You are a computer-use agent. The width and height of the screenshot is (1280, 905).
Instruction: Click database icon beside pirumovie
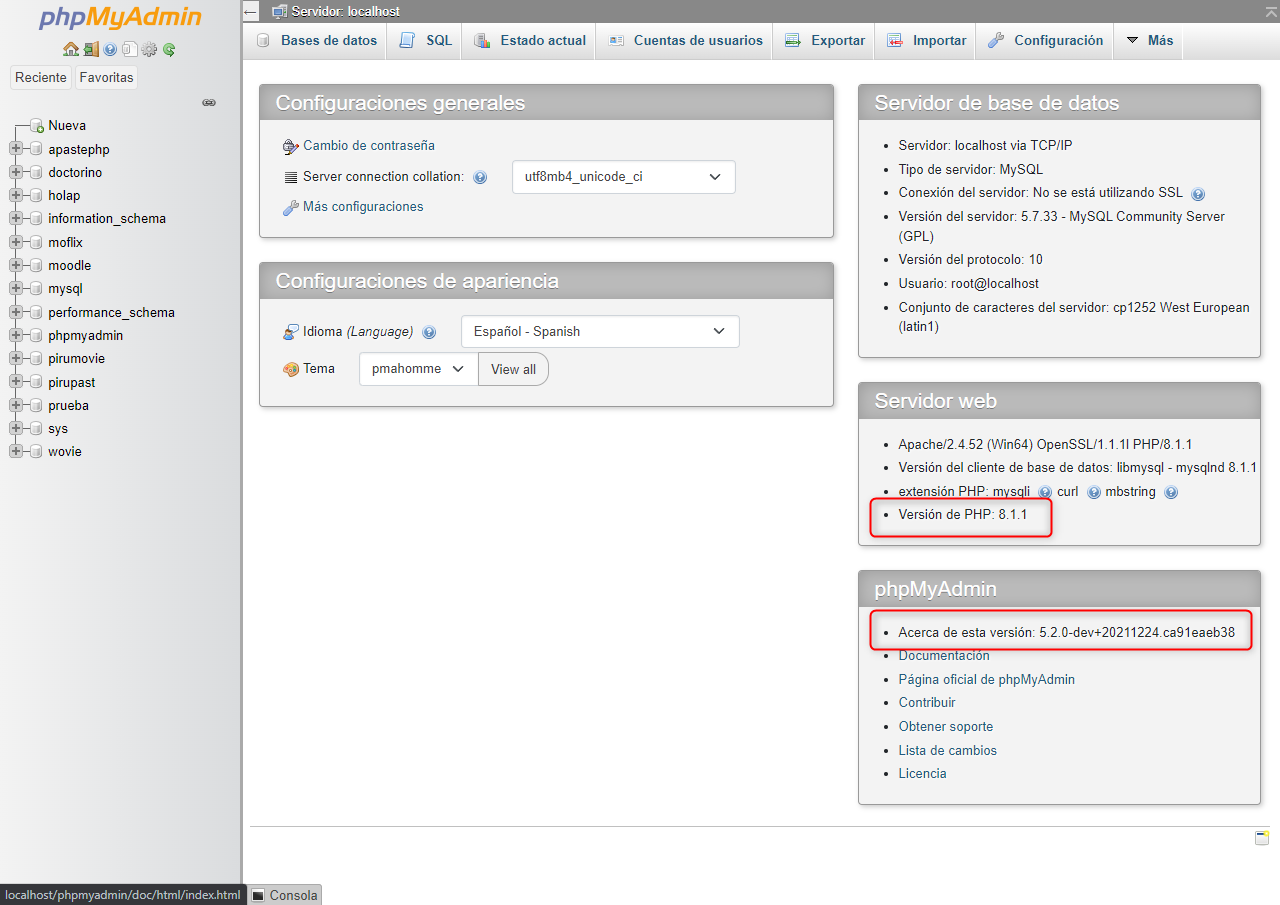[37, 359]
